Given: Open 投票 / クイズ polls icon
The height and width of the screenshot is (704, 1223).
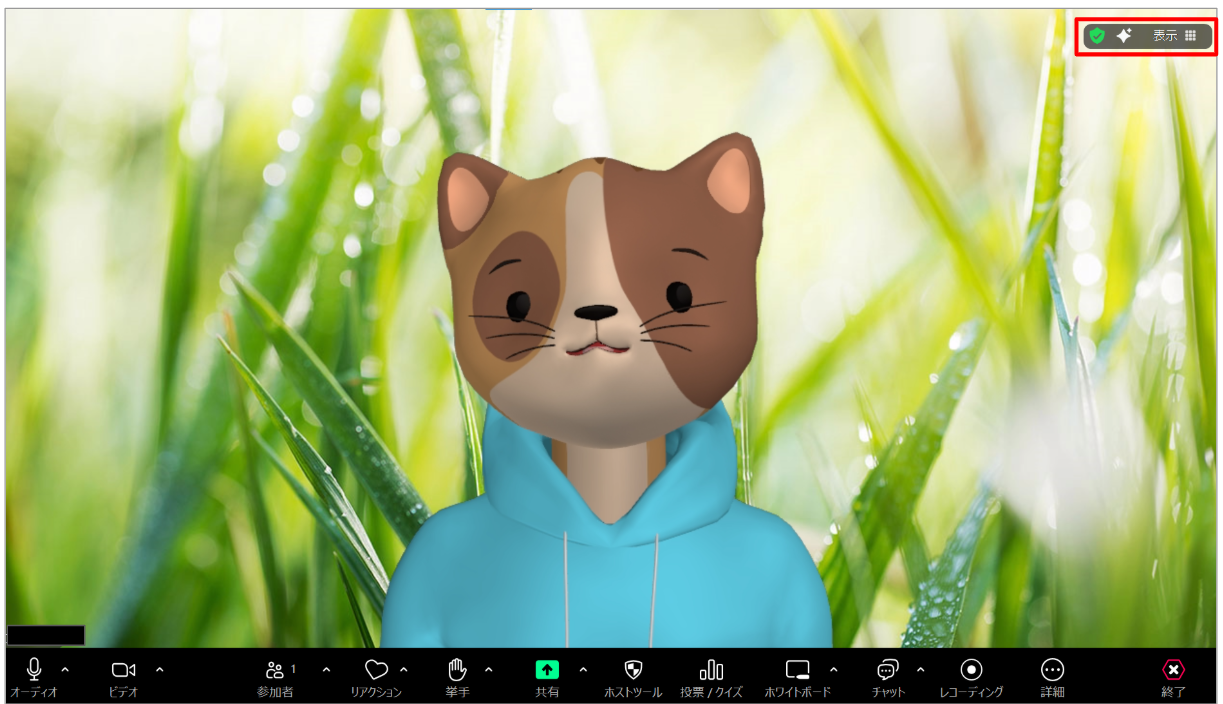Looking at the screenshot, I should (x=711, y=670).
